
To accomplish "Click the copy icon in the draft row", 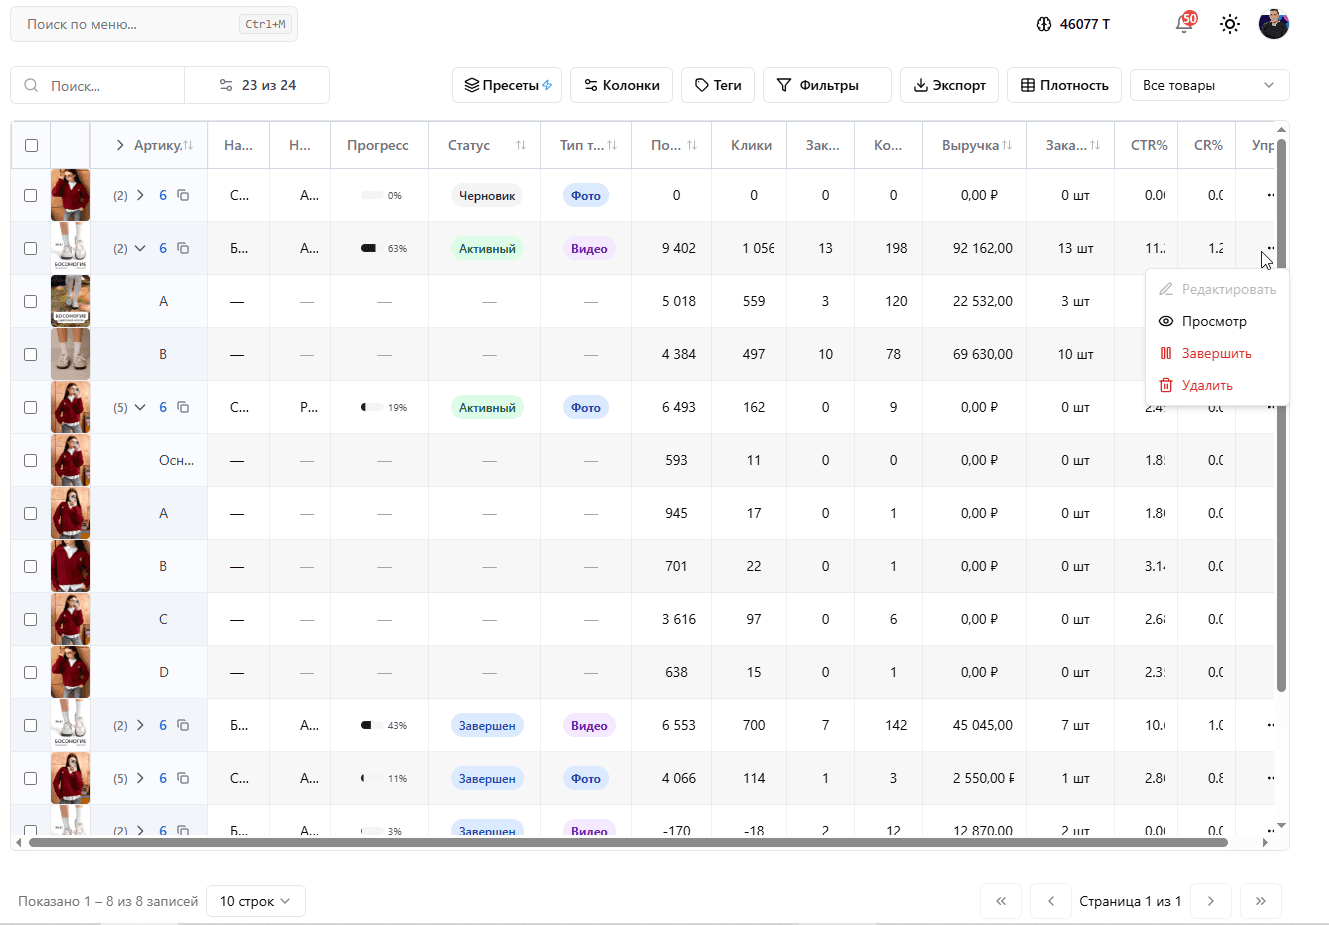I will (183, 195).
